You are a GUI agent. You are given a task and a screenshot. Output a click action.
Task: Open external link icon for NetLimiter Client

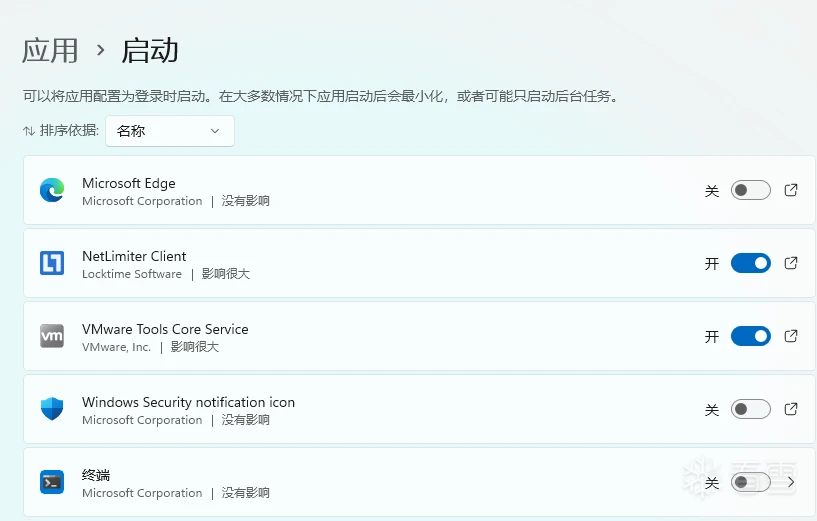click(x=791, y=263)
